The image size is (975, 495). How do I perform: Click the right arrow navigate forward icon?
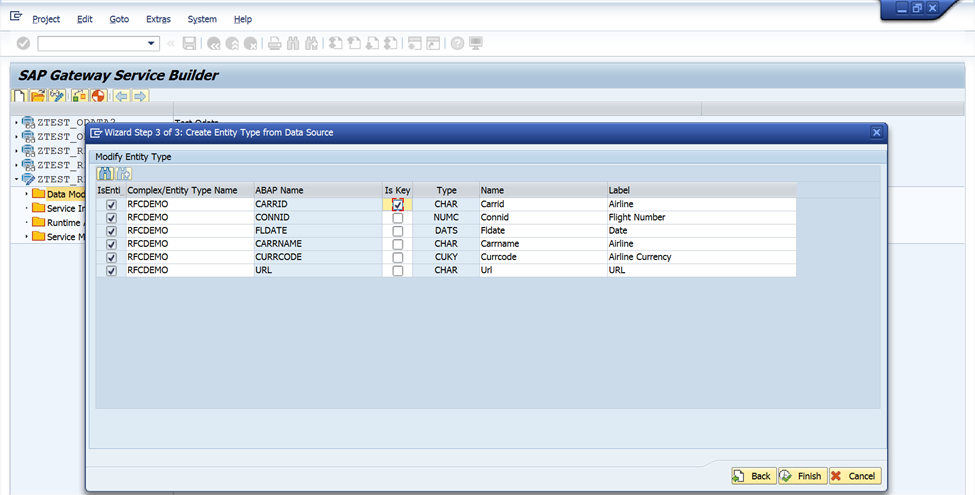[140, 96]
